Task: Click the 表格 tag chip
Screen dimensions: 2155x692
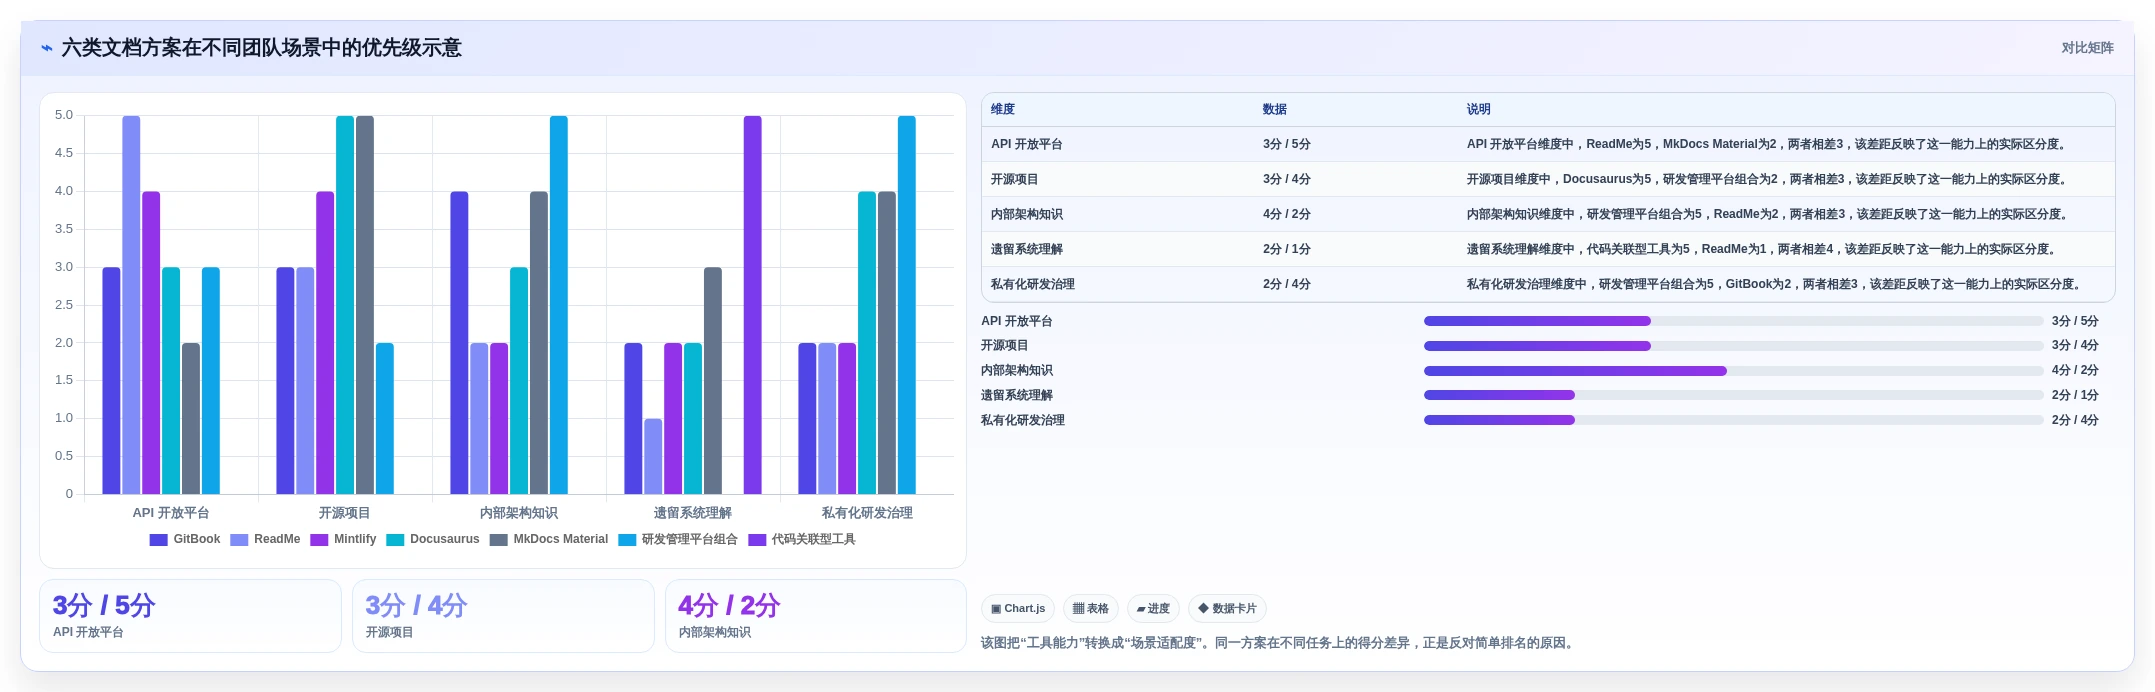Action: pyautogui.click(x=1090, y=608)
